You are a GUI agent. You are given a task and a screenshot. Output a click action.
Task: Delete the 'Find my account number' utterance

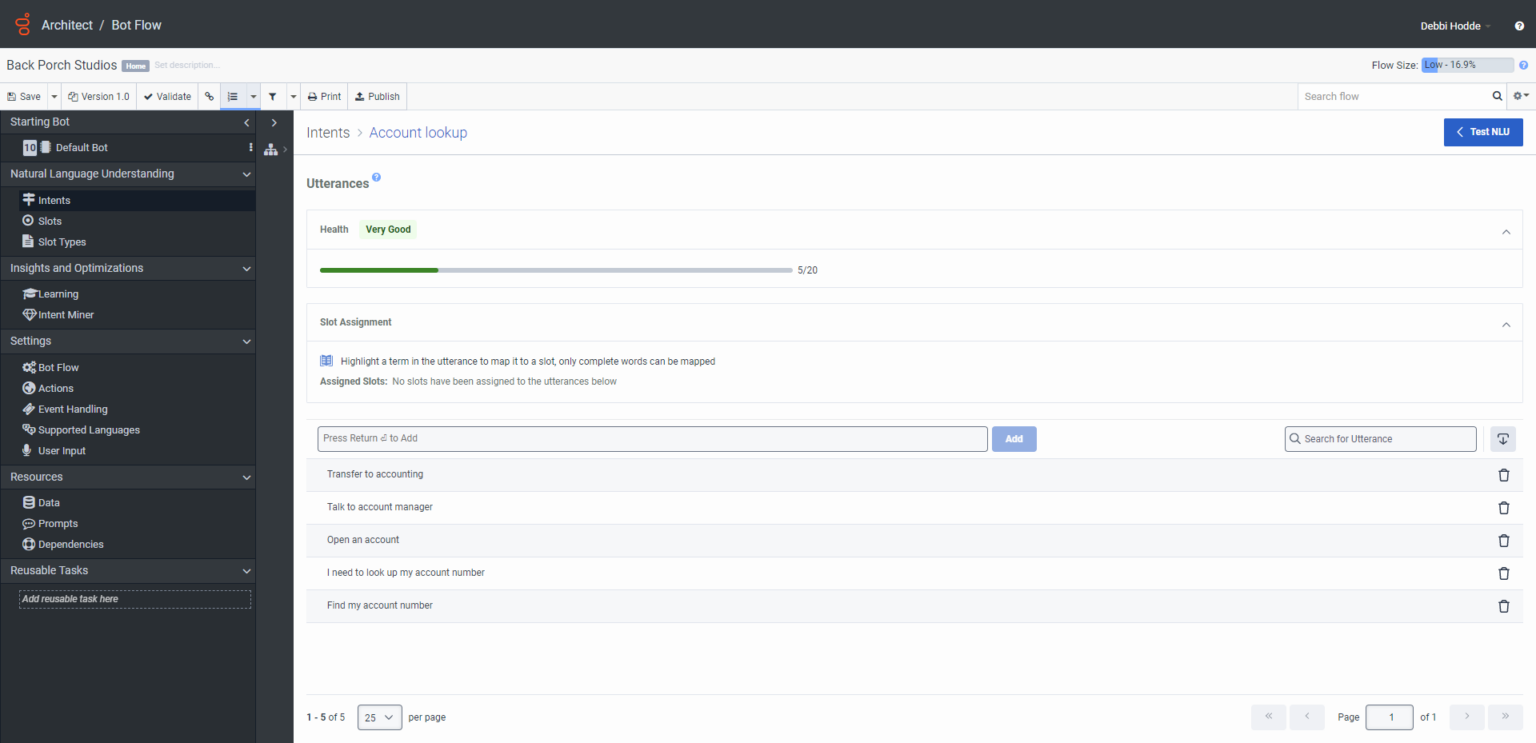click(x=1503, y=606)
